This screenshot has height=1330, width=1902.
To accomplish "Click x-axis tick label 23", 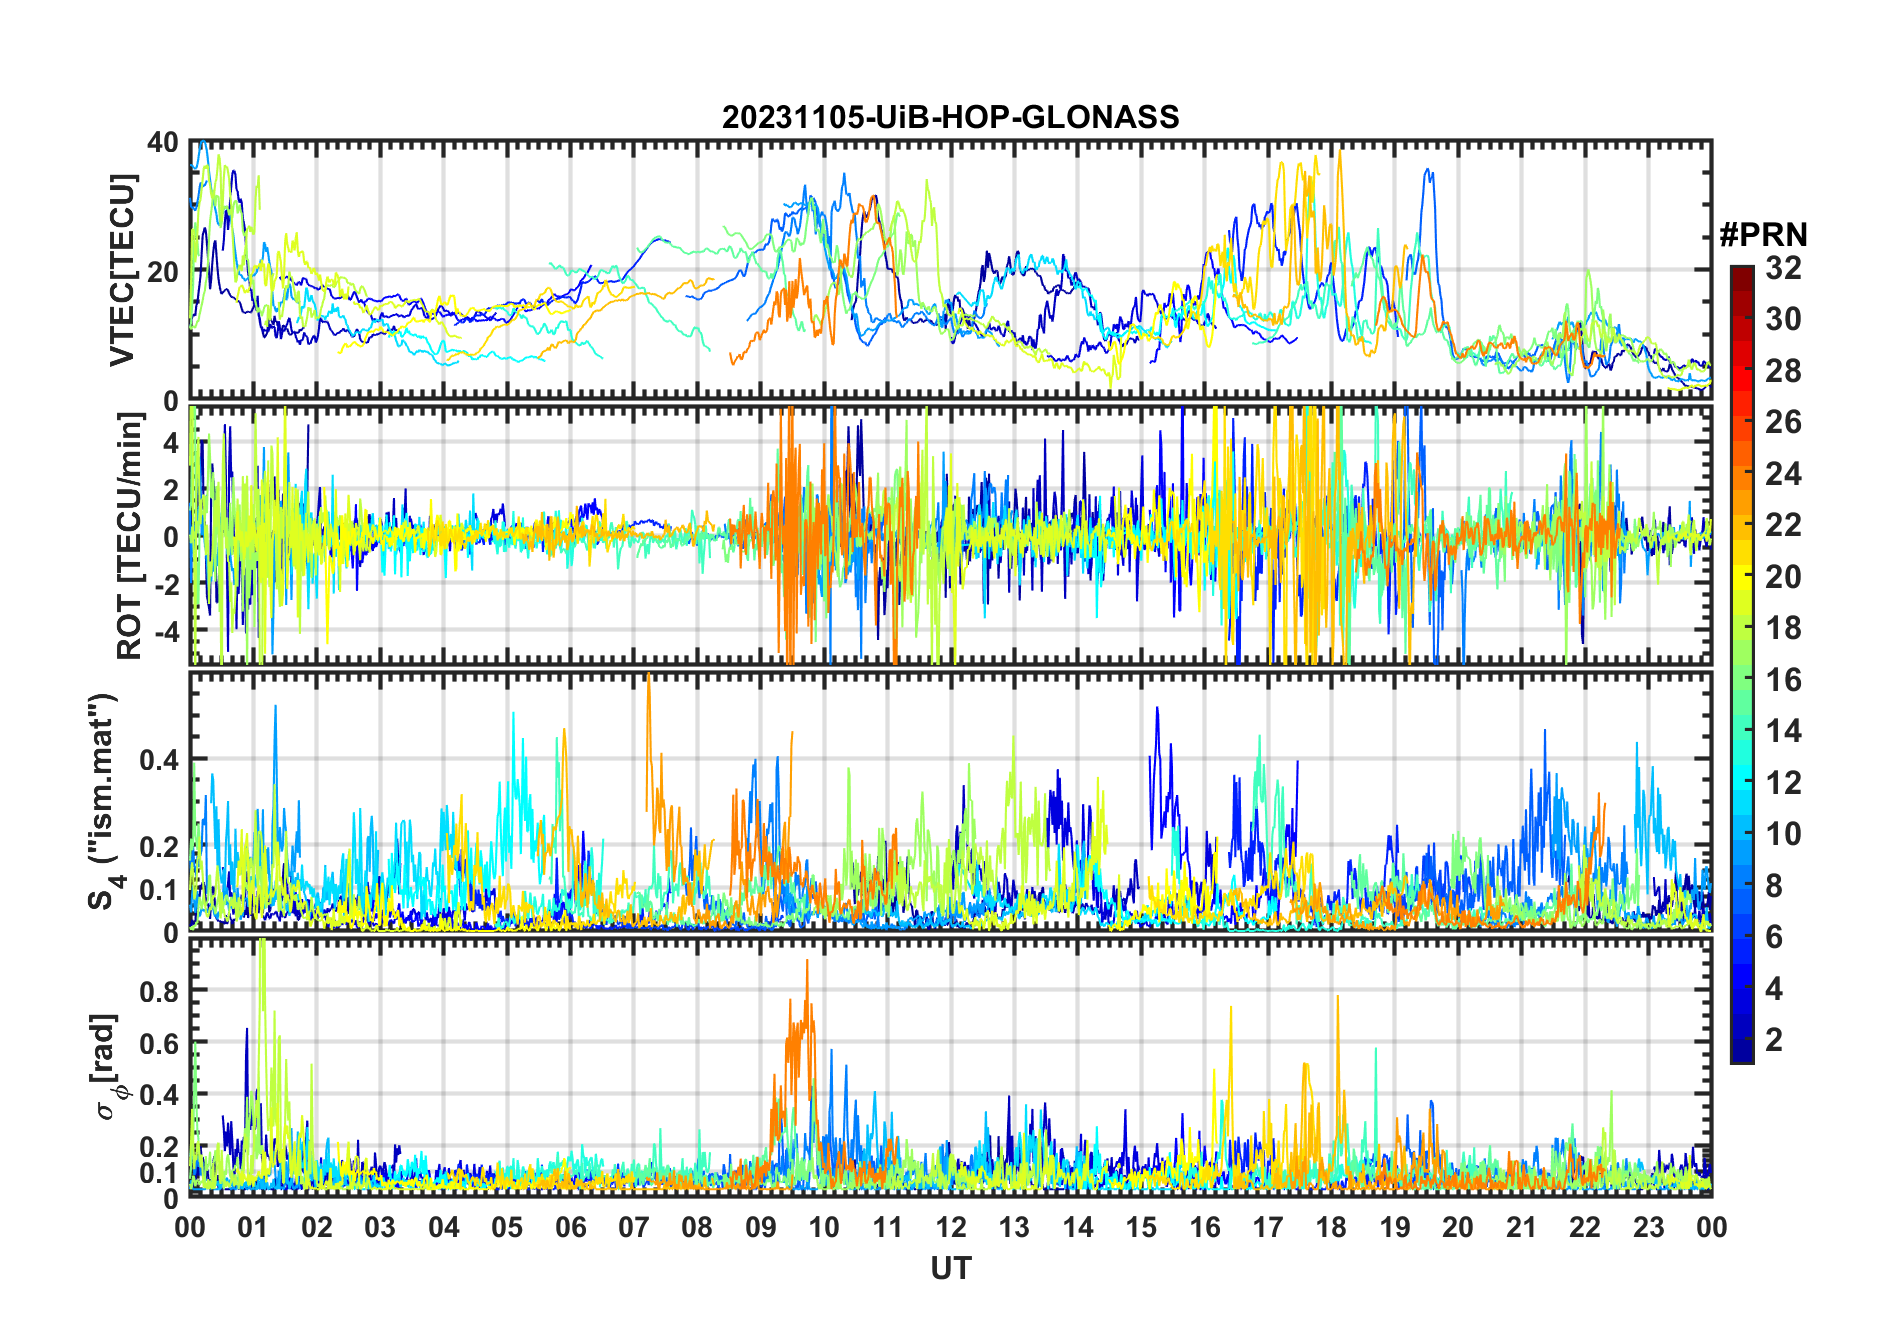I will coord(1648,1227).
